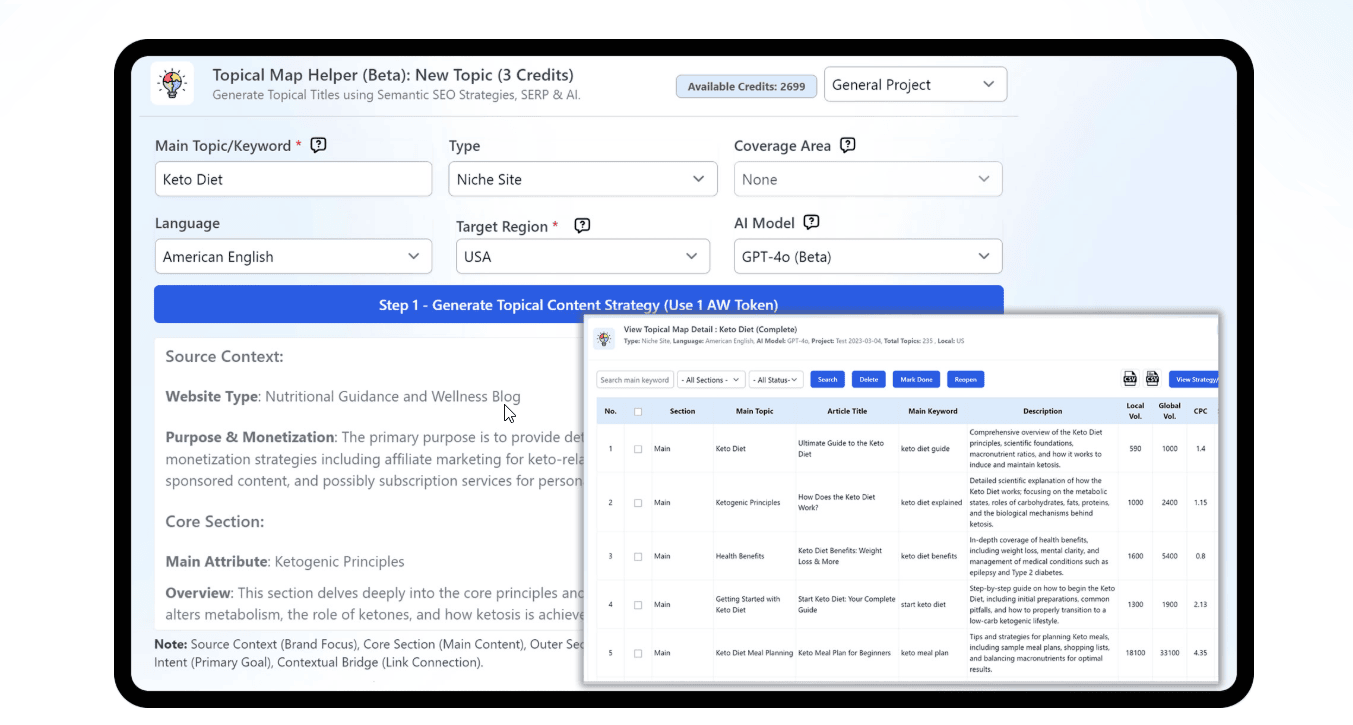Click the AI Model help icon

pos(812,222)
